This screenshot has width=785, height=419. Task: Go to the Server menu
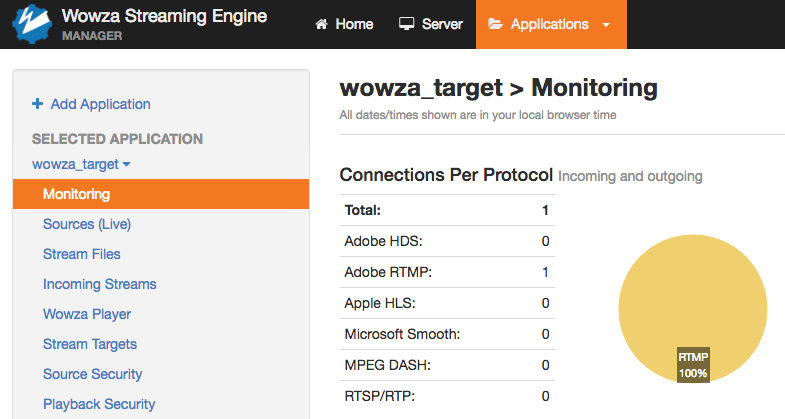431,24
